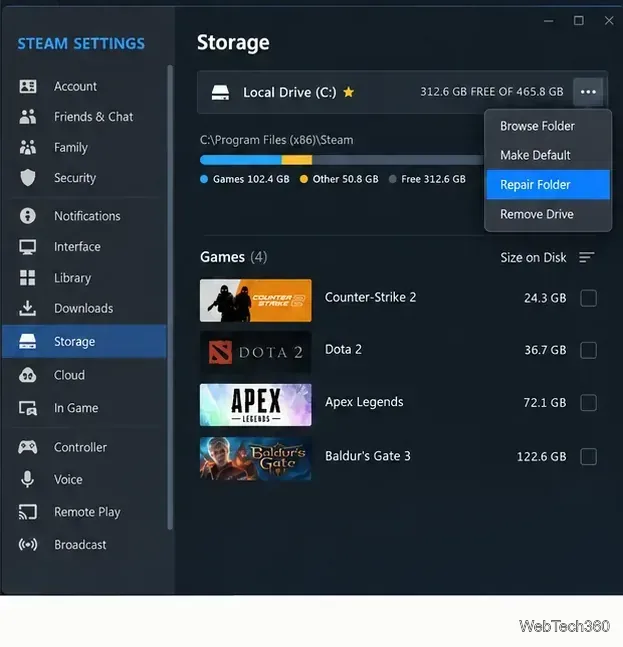Open Controller settings
623x647 pixels.
[x=85, y=447]
